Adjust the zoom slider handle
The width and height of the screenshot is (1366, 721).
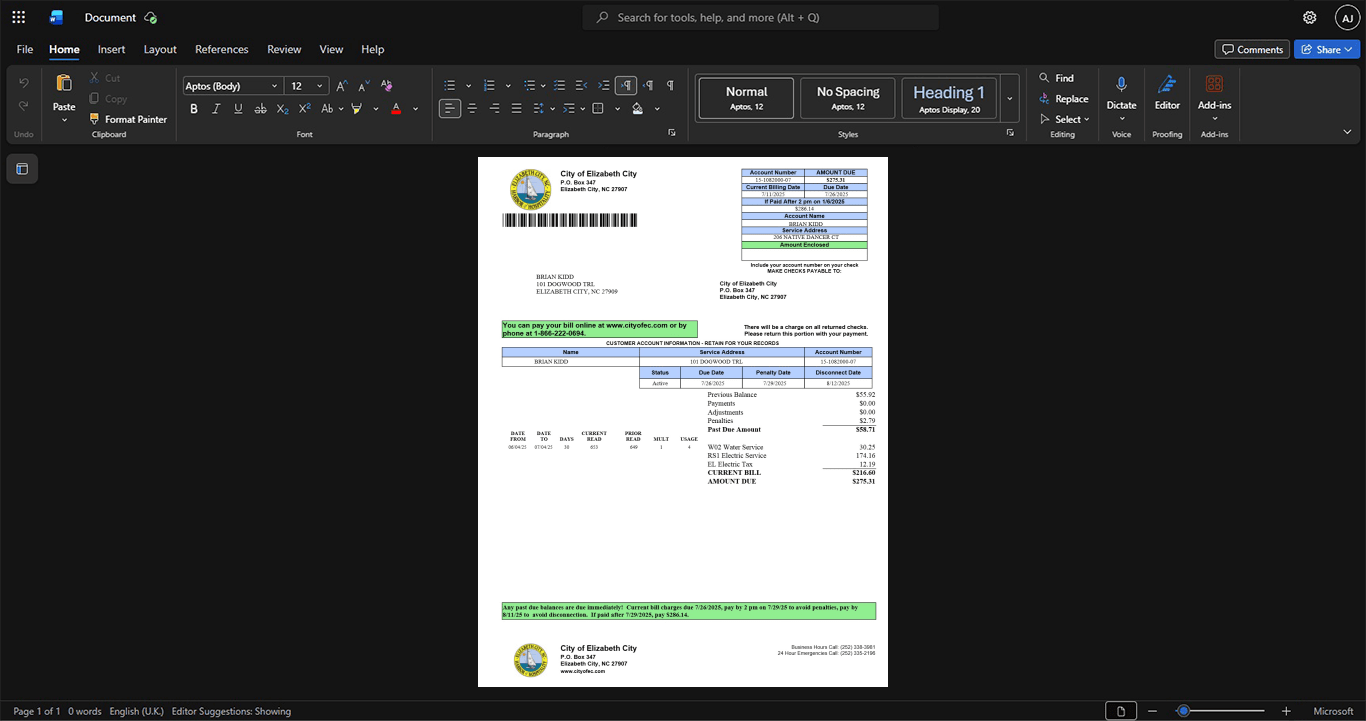point(1183,711)
